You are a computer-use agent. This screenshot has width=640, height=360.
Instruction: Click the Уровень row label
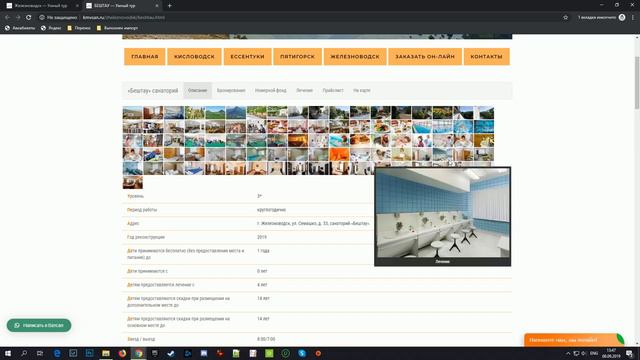[136, 196]
